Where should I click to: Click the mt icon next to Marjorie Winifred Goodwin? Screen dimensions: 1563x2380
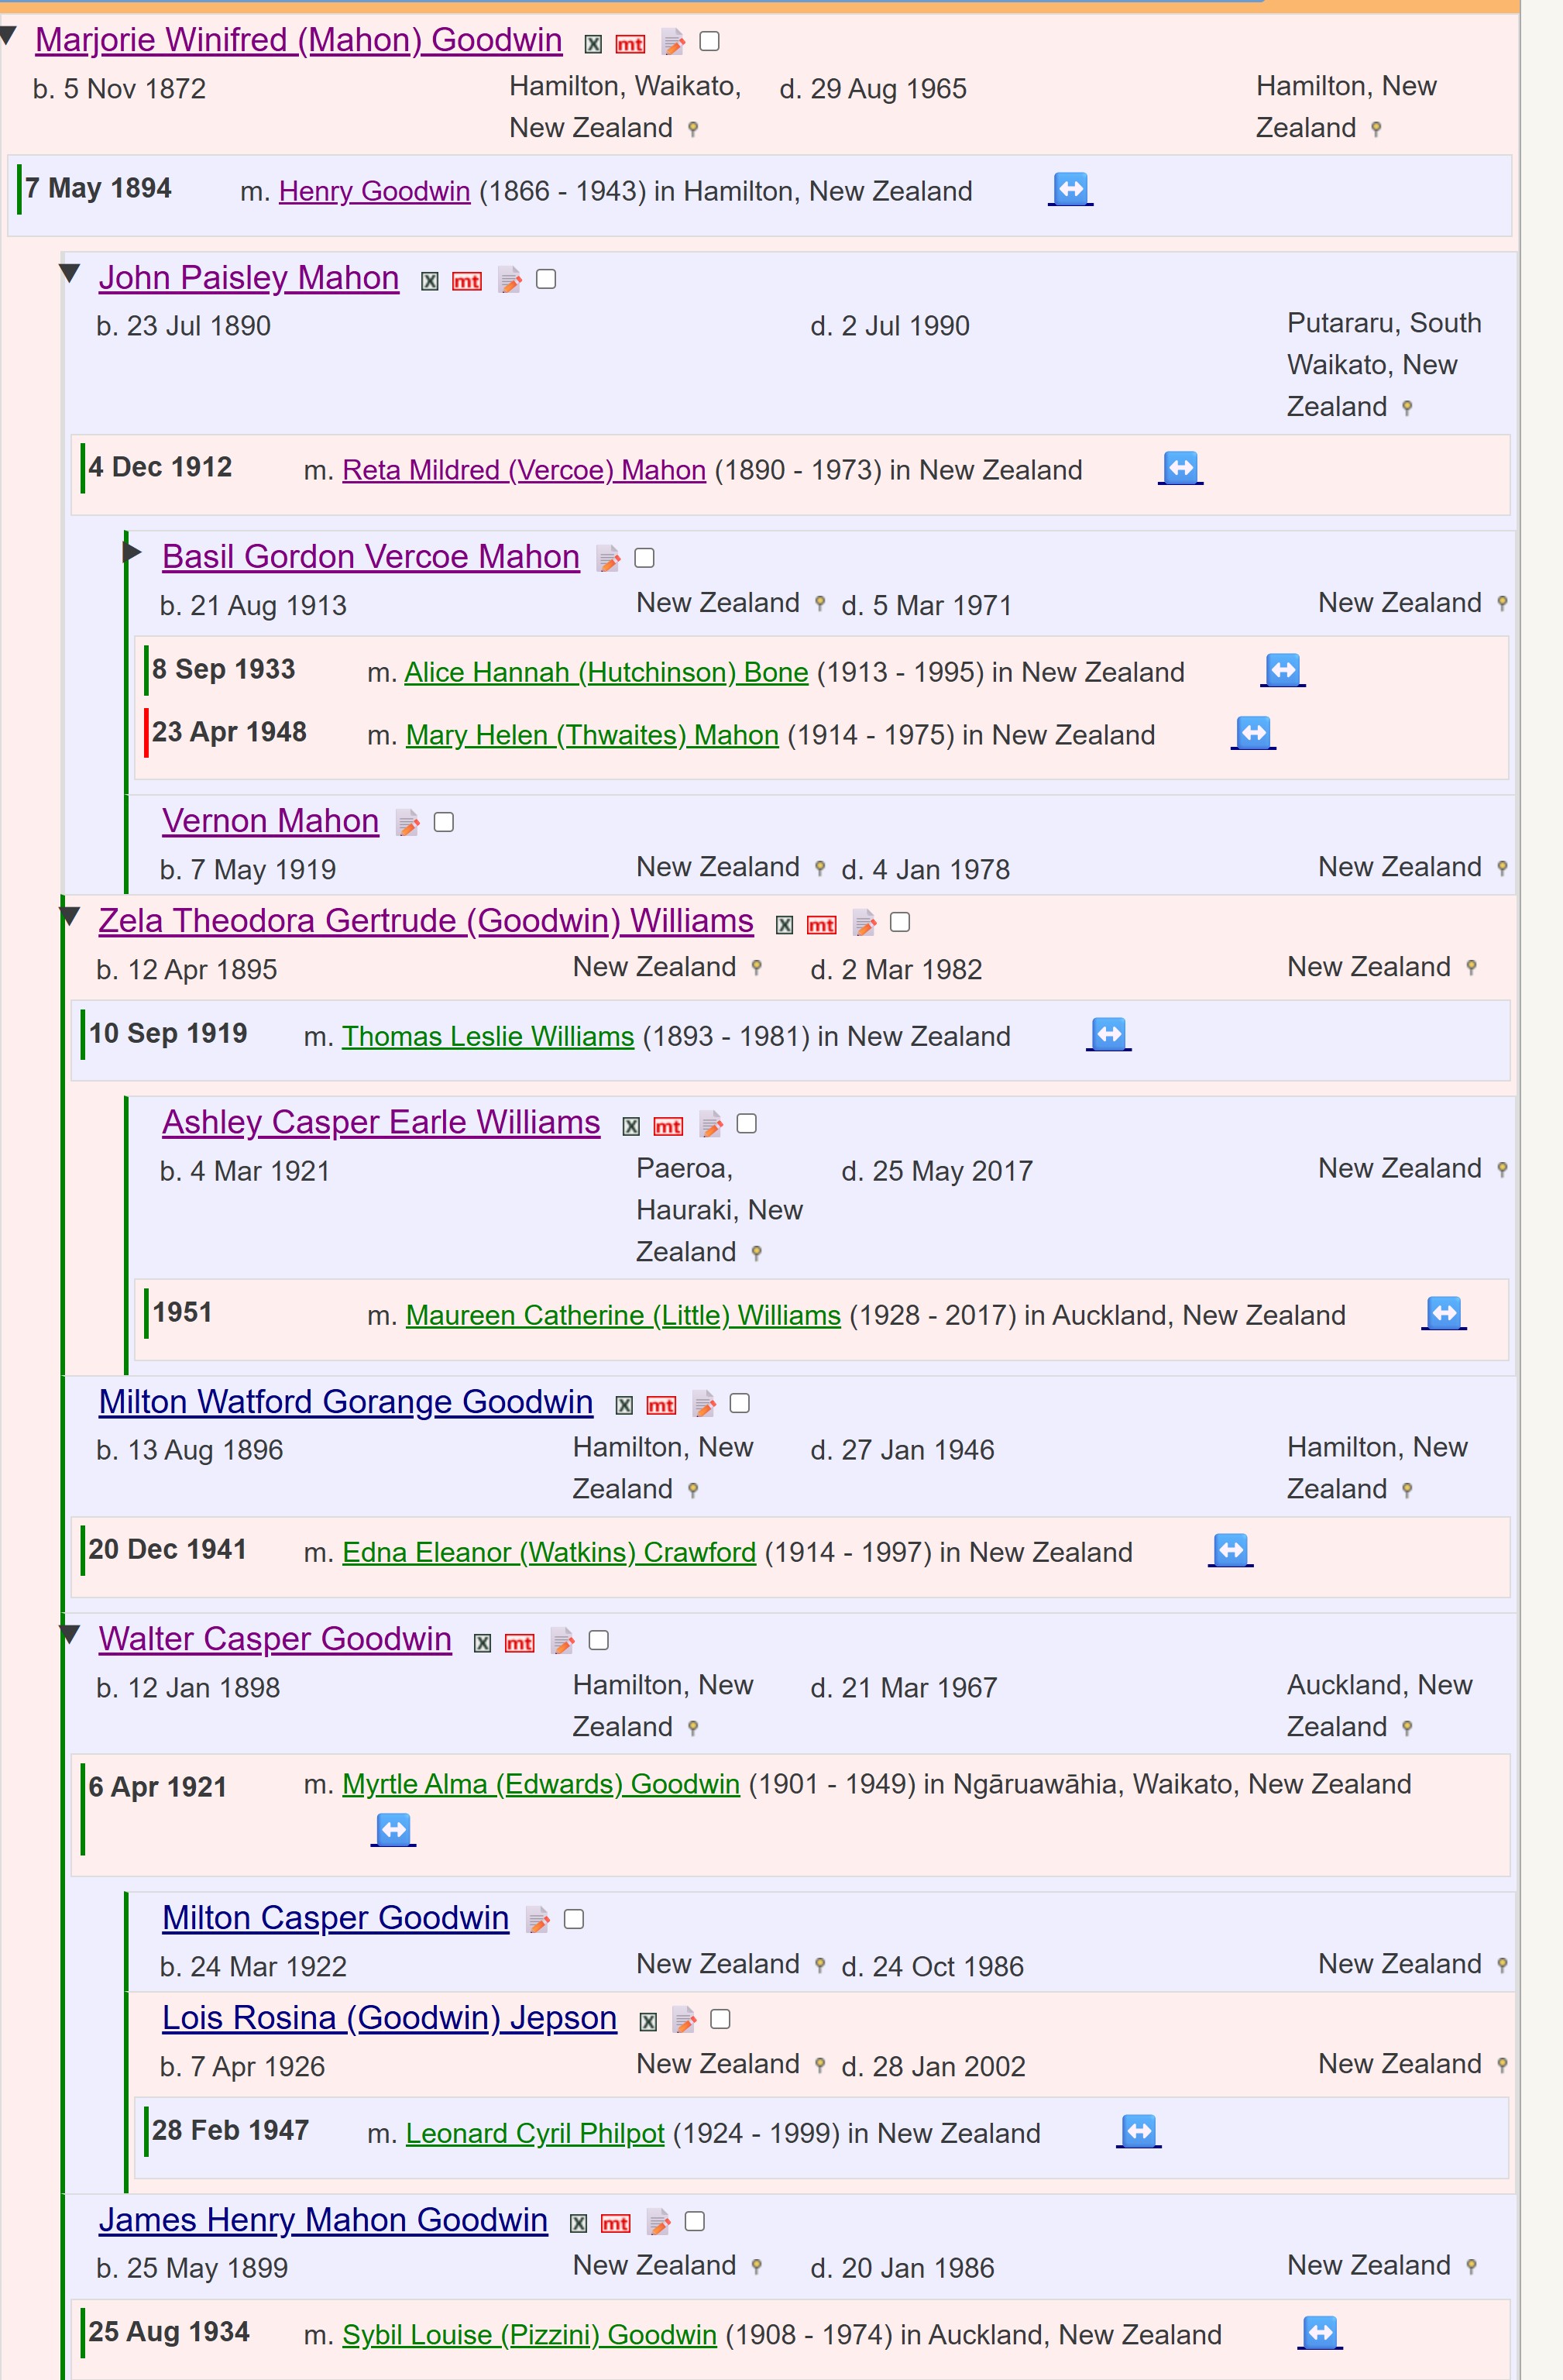pyautogui.click(x=630, y=44)
